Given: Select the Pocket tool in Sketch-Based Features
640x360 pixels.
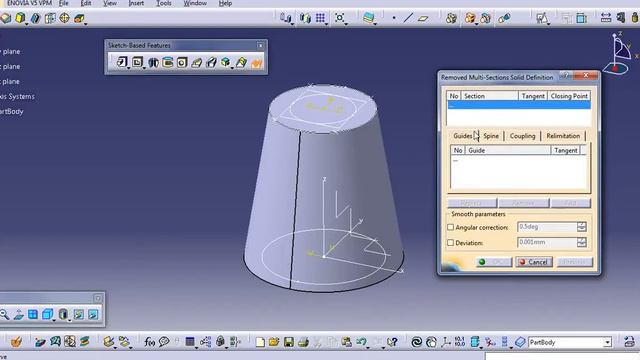Looking at the screenshot, I should point(138,62).
